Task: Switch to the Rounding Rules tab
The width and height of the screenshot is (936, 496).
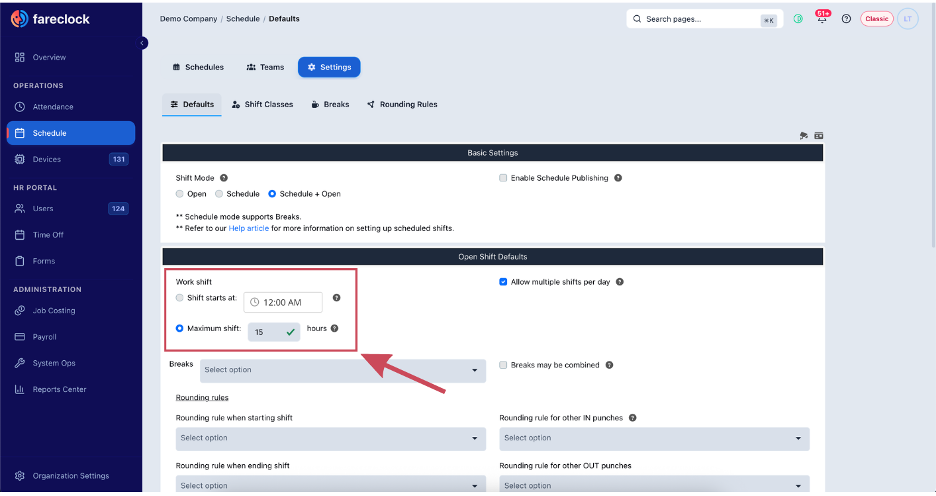Action: coord(402,104)
